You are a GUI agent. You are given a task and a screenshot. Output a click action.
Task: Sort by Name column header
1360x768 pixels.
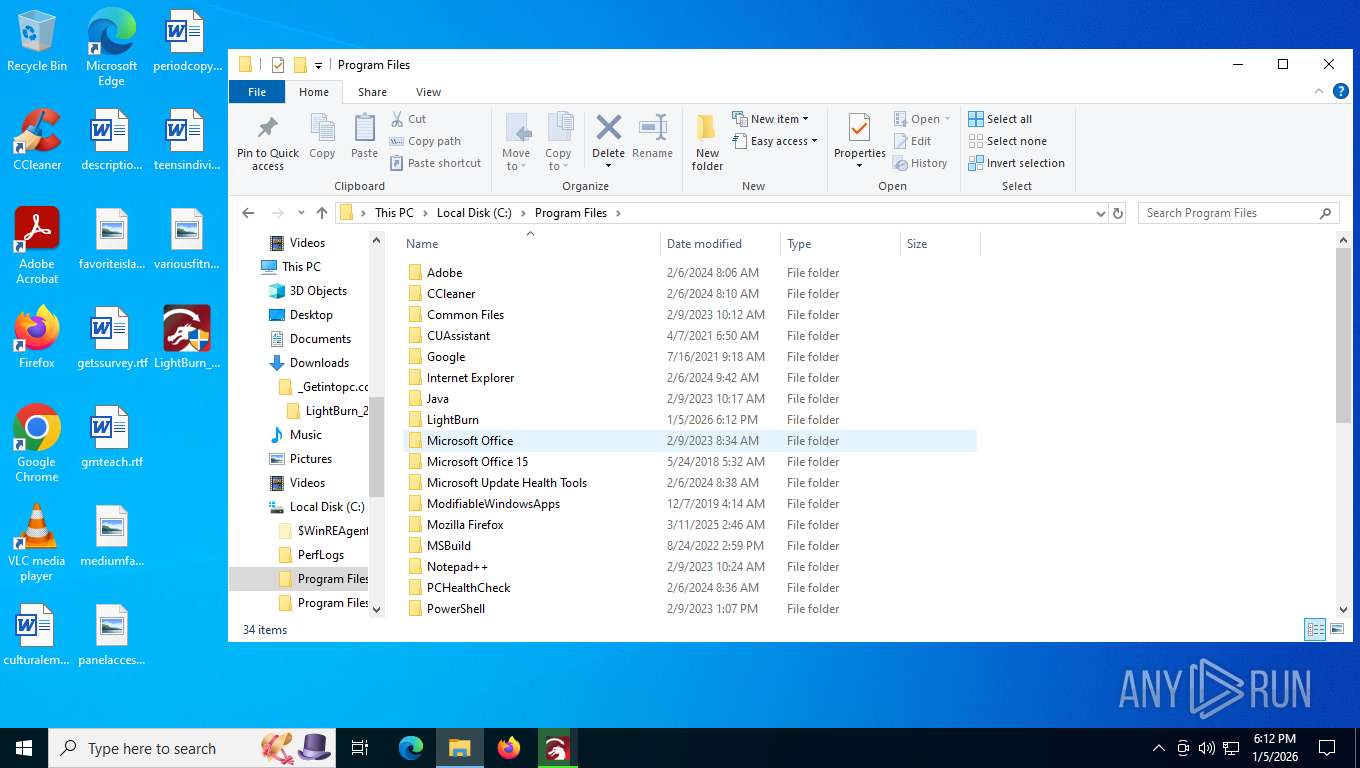coord(530,244)
